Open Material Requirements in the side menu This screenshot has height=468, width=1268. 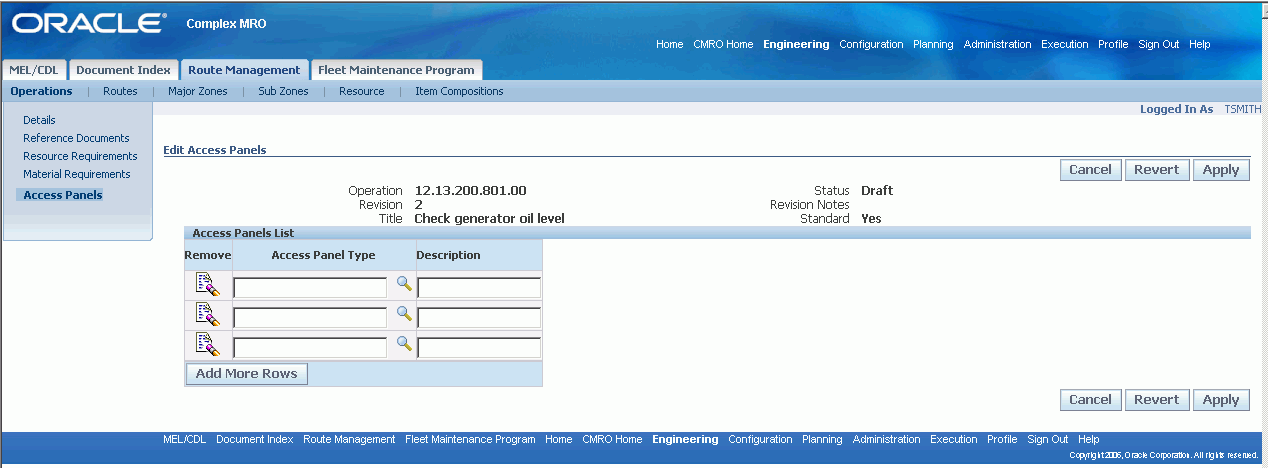click(77, 174)
